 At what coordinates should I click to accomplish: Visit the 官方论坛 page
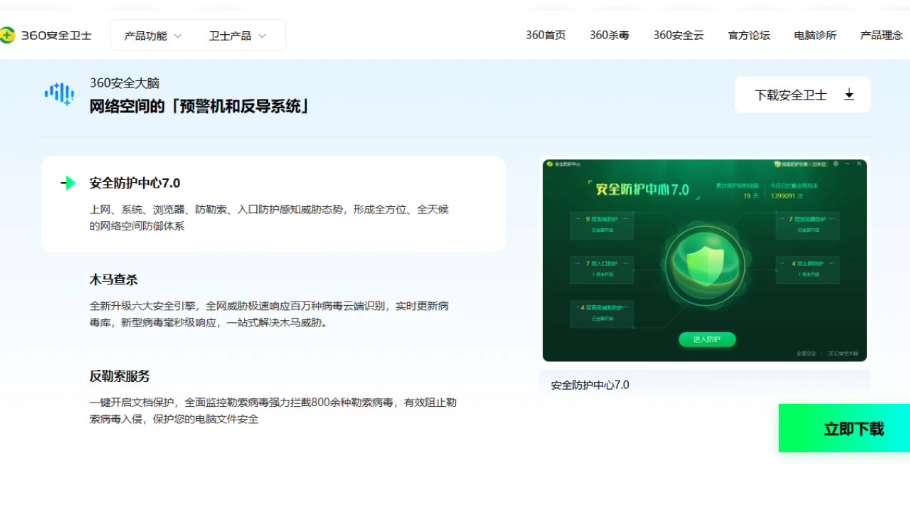click(749, 35)
